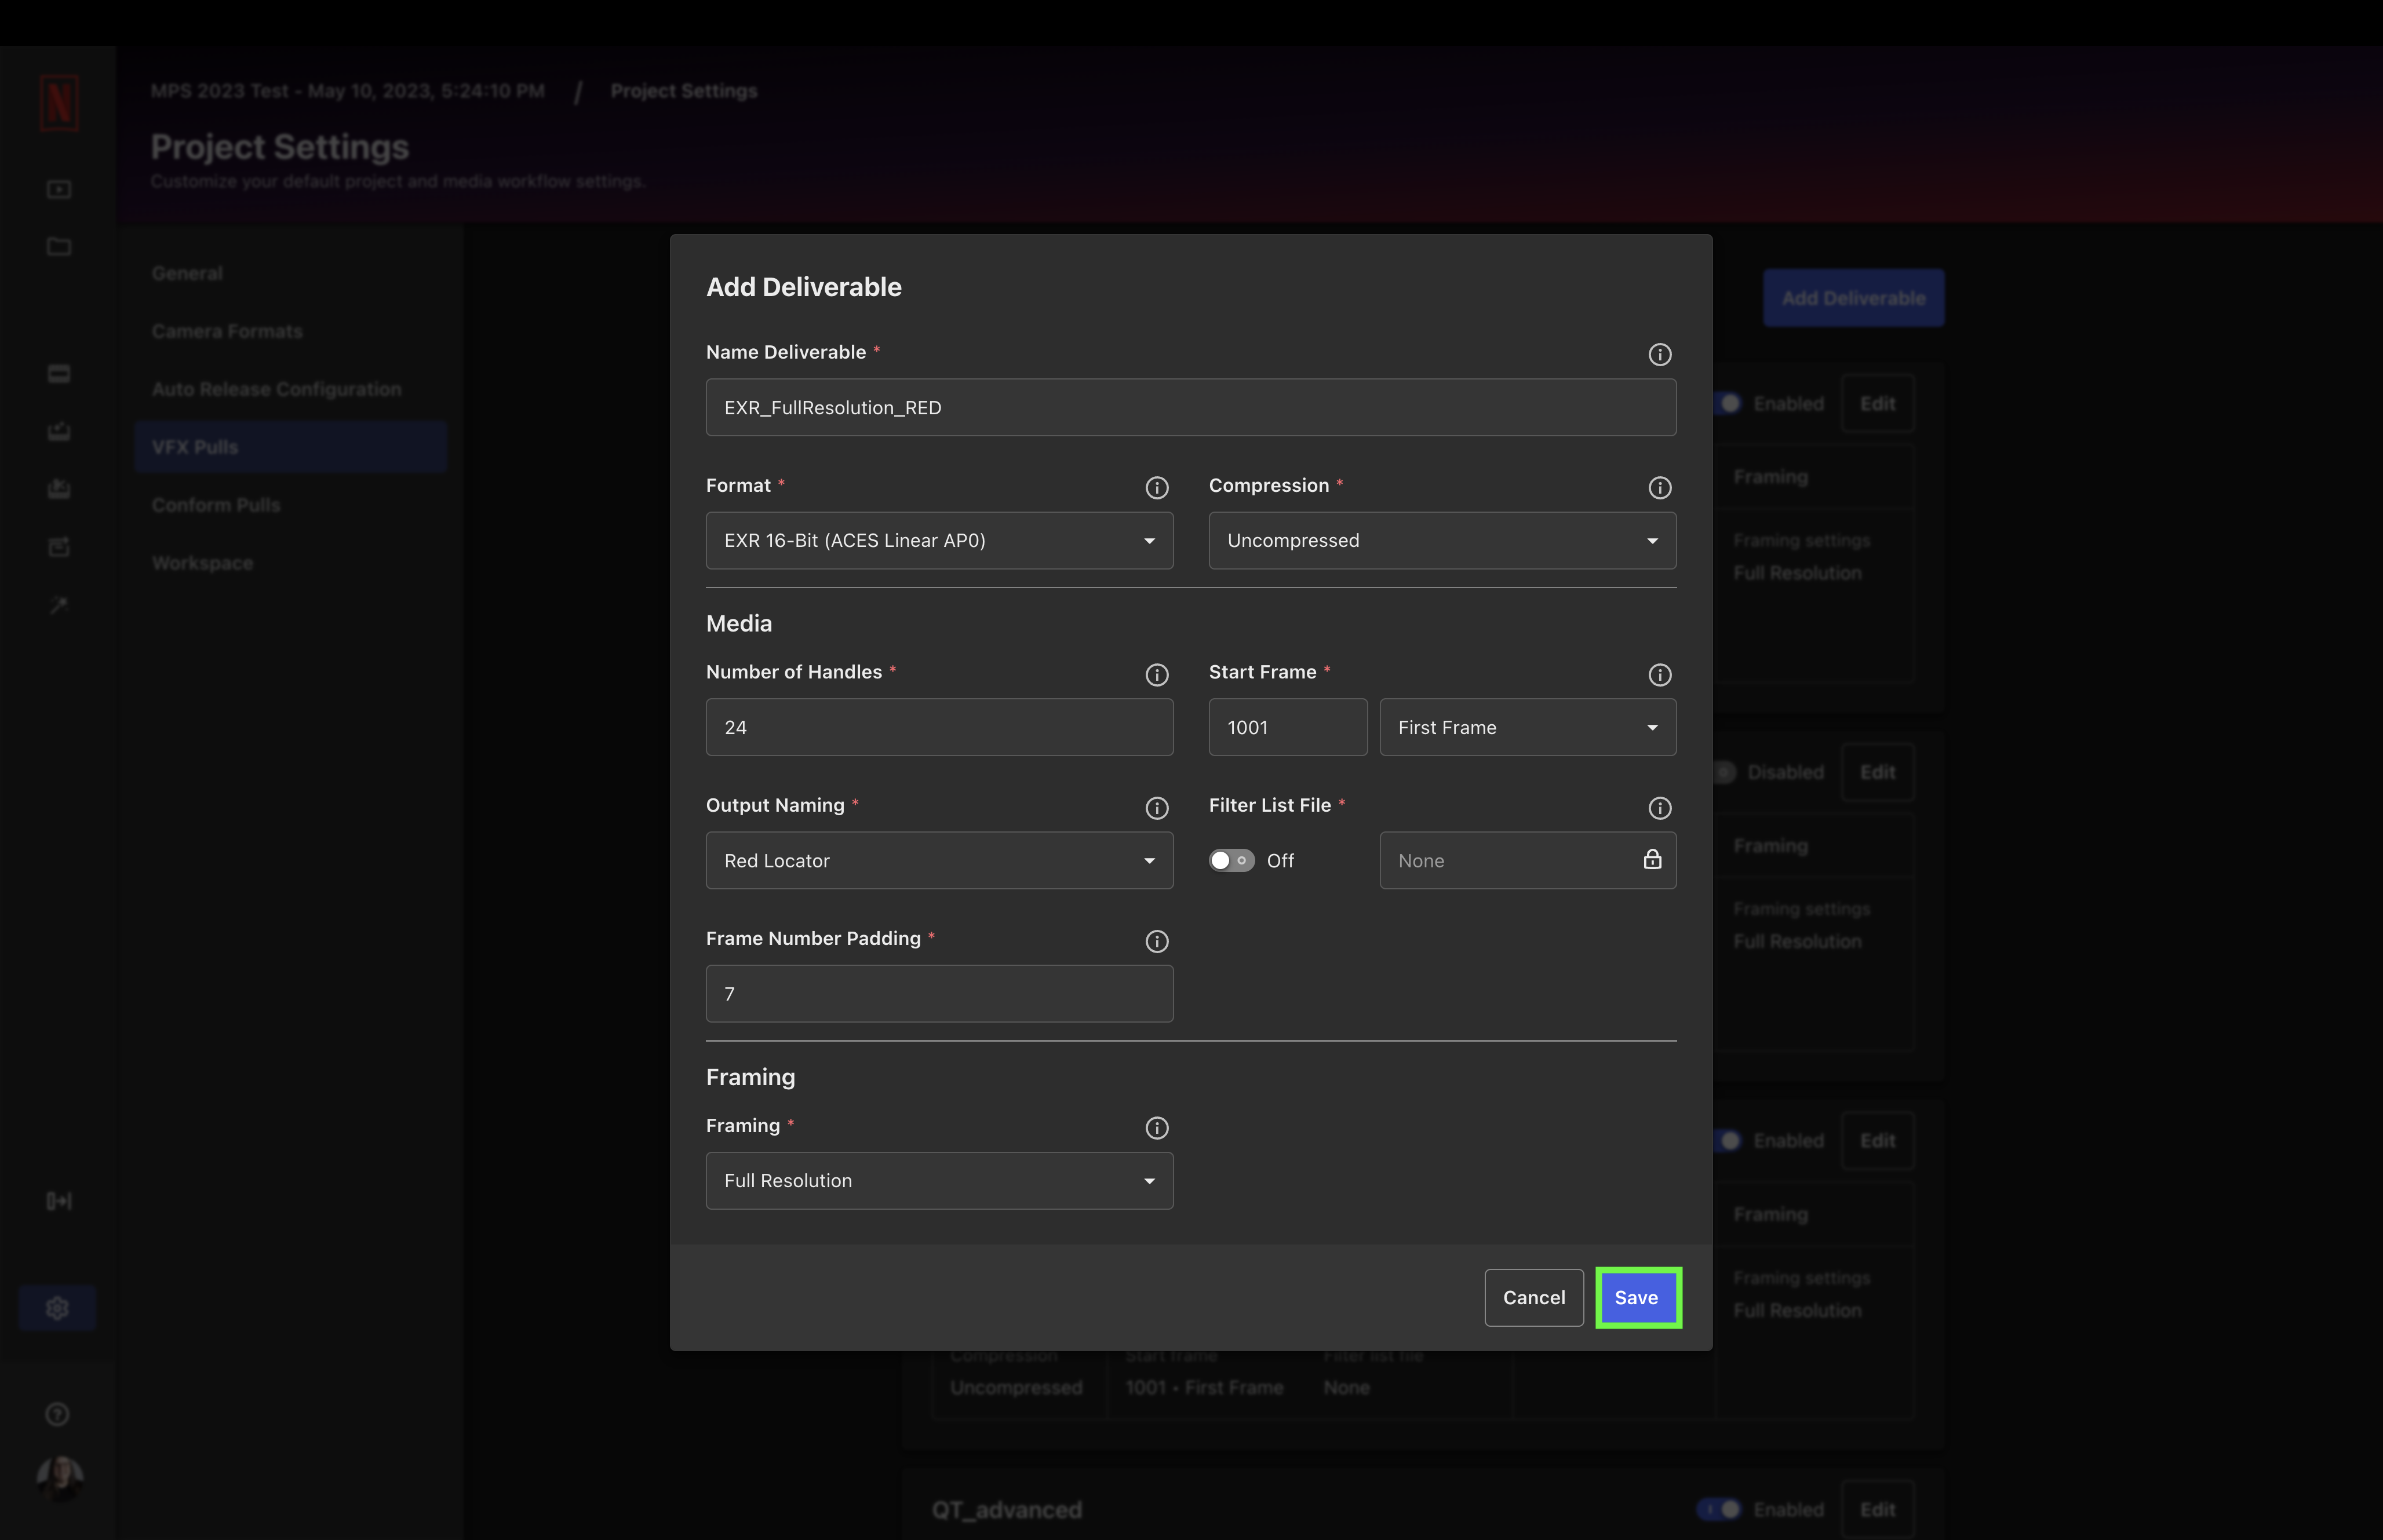Open the First Frame dropdown
This screenshot has height=1540, width=2383.
[1527, 727]
